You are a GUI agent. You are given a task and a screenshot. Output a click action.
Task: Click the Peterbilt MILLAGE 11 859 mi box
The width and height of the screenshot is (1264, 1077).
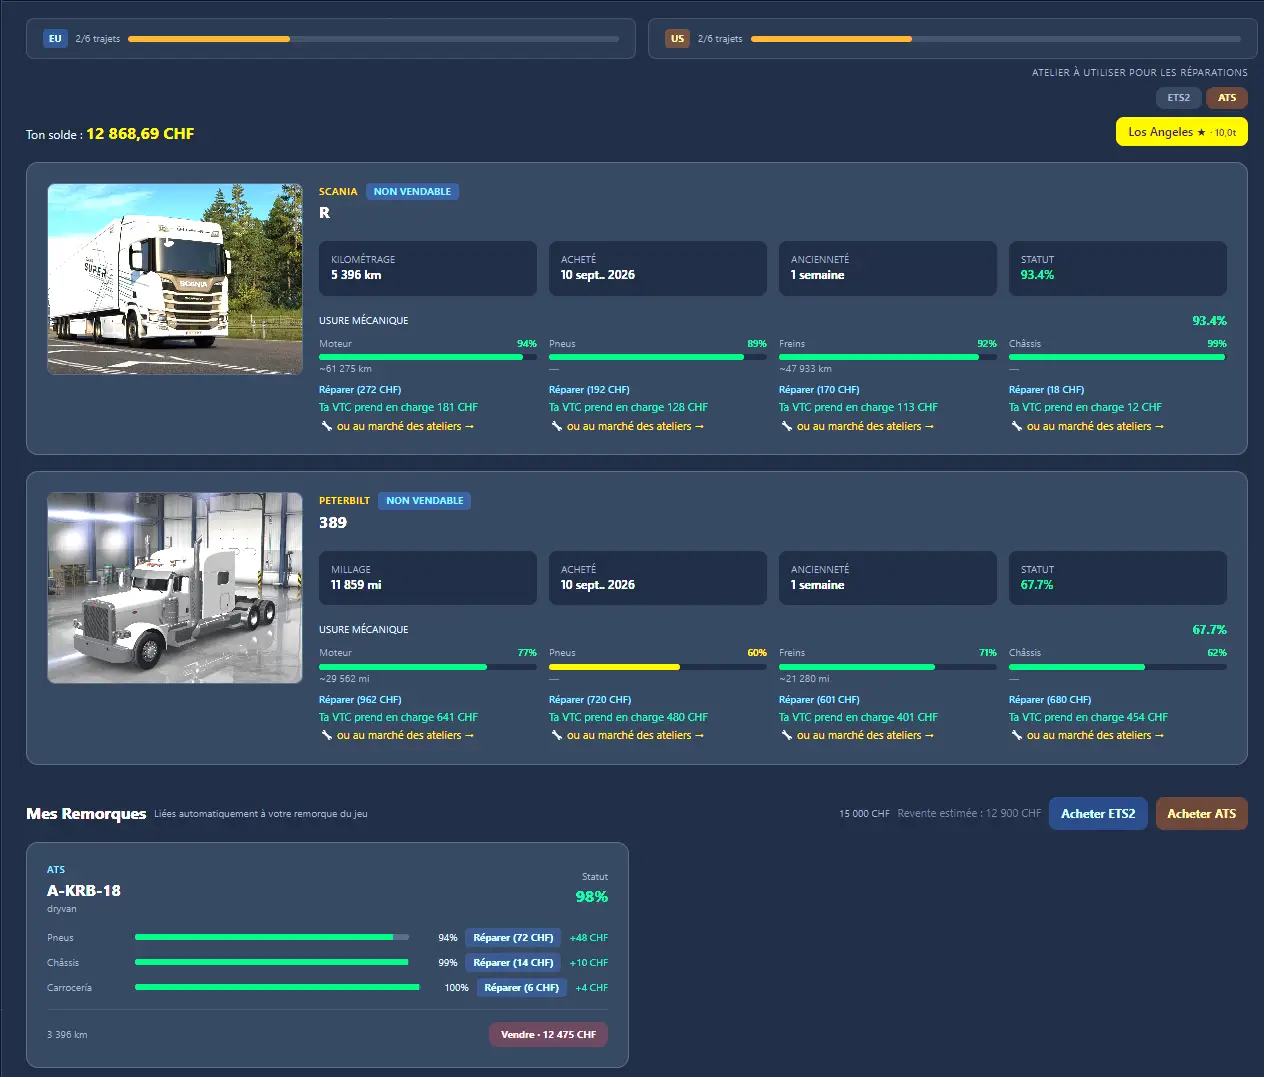tap(428, 578)
